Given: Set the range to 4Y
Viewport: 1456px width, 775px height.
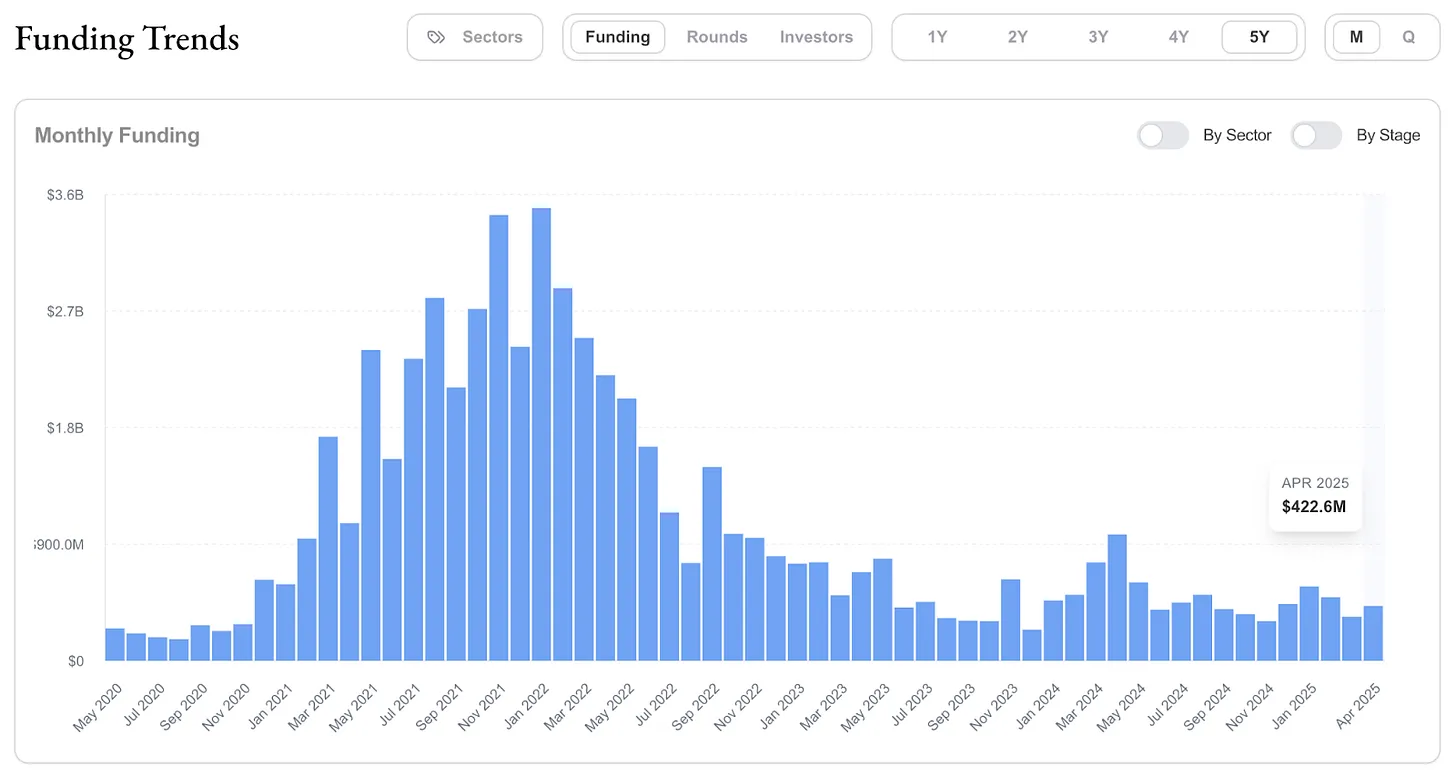Looking at the screenshot, I should [1179, 37].
